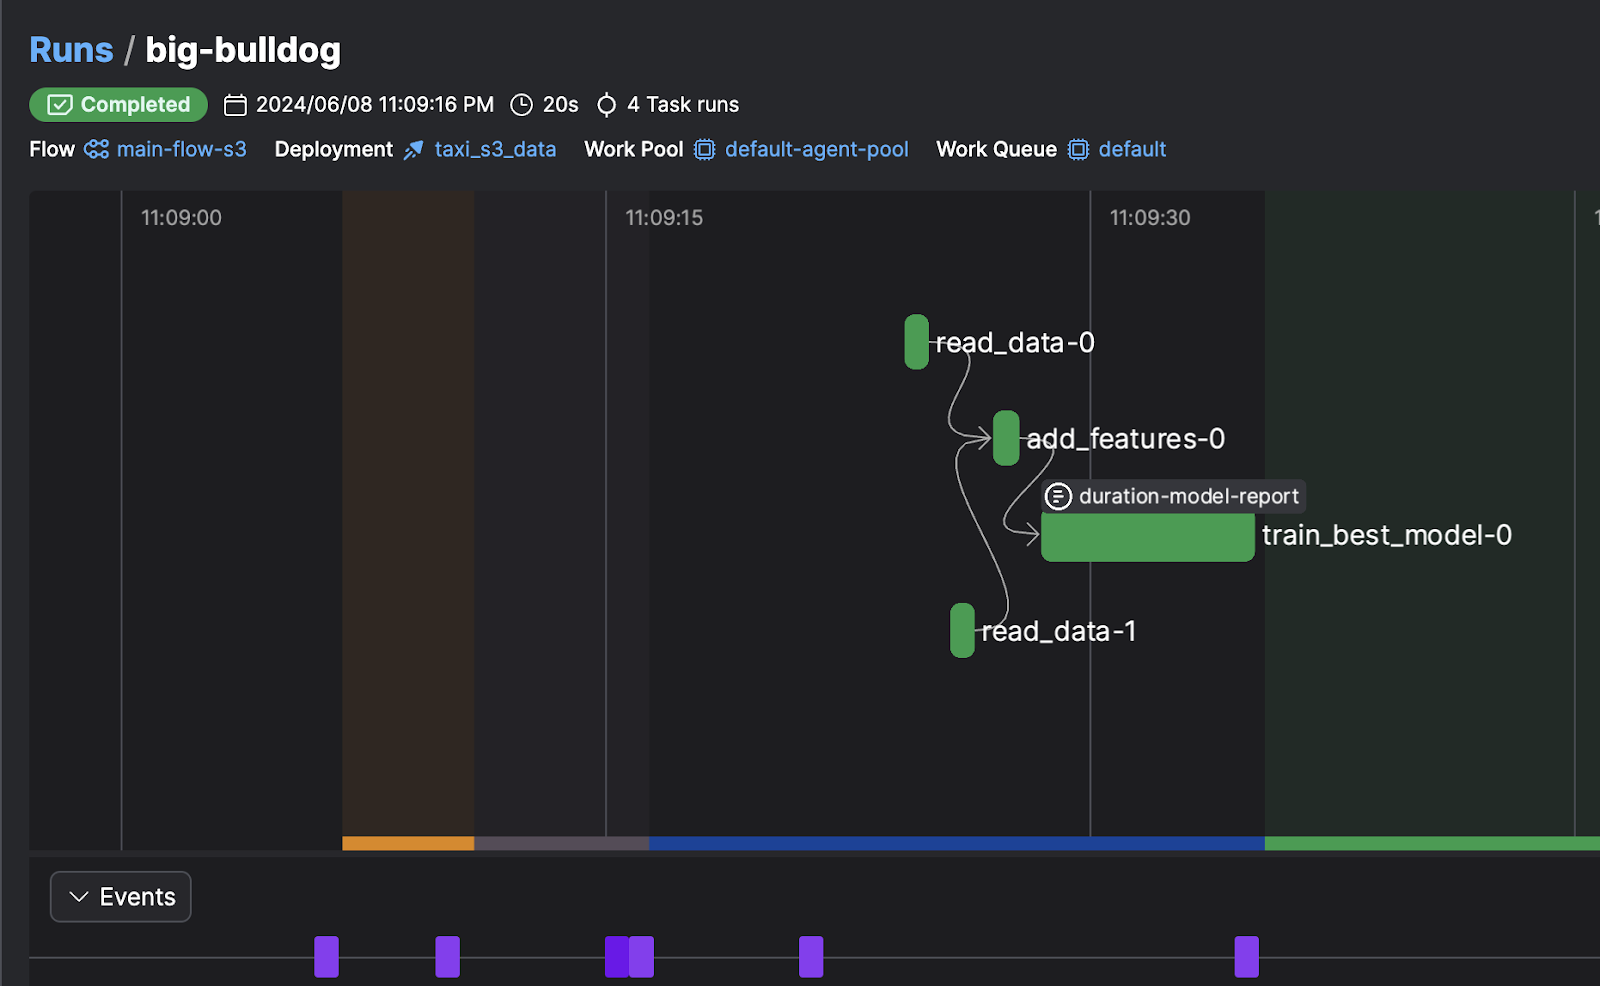This screenshot has height=986, width=1600.
Task: Click the 11:09:15 time label
Action: 664,218
